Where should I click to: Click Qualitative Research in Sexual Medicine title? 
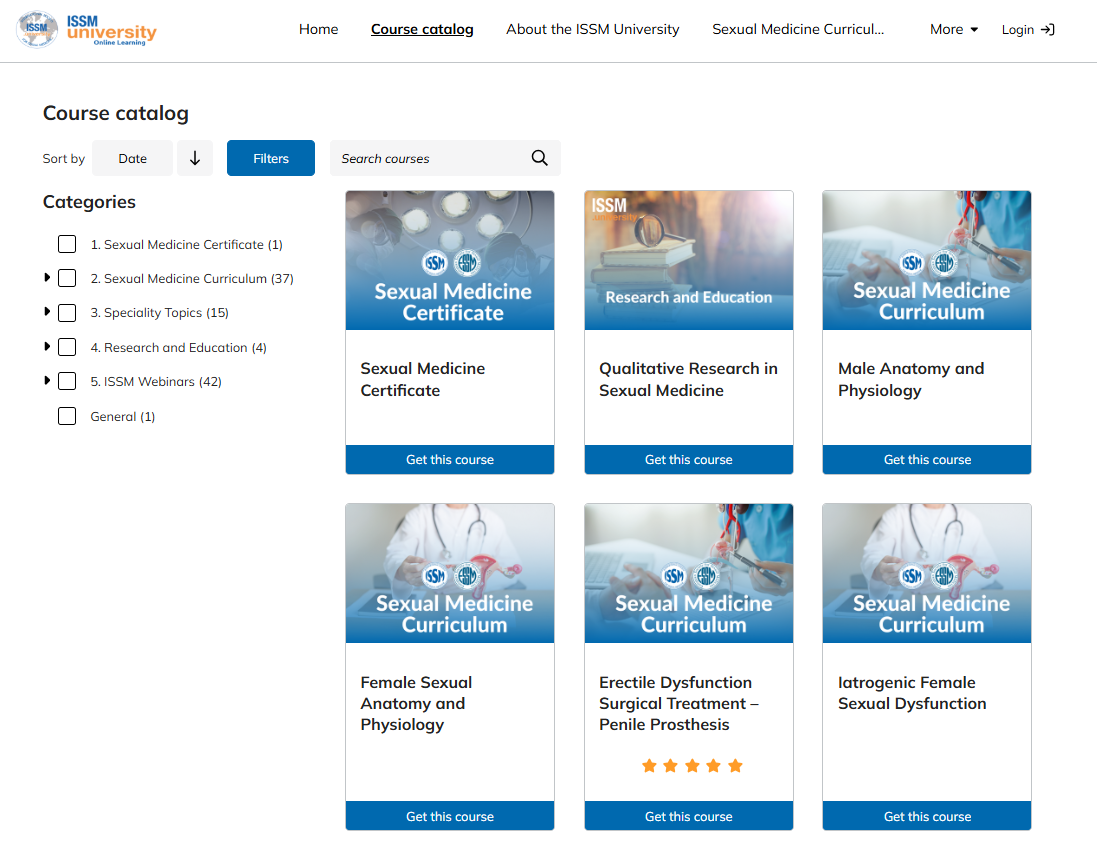pos(688,379)
